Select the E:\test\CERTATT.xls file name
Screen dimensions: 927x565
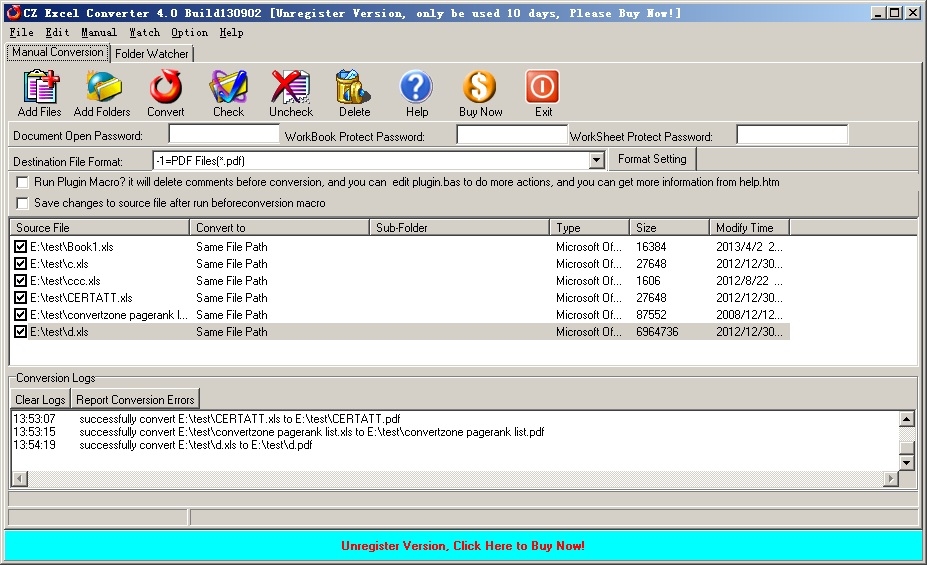[81, 297]
